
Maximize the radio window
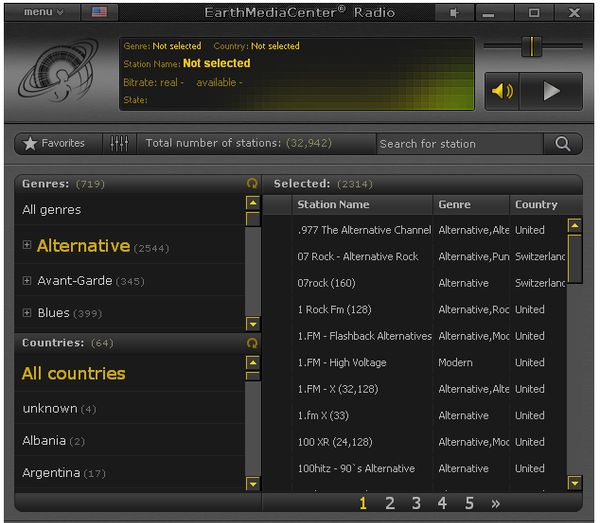pyautogui.click(x=534, y=13)
